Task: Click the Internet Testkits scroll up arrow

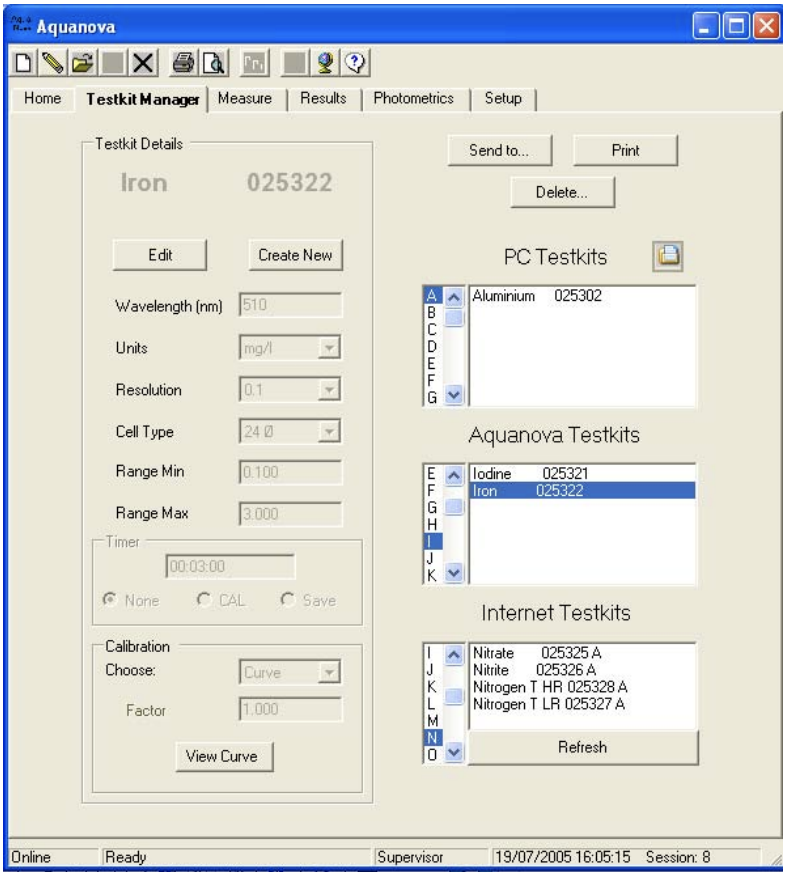Action: pos(454,655)
